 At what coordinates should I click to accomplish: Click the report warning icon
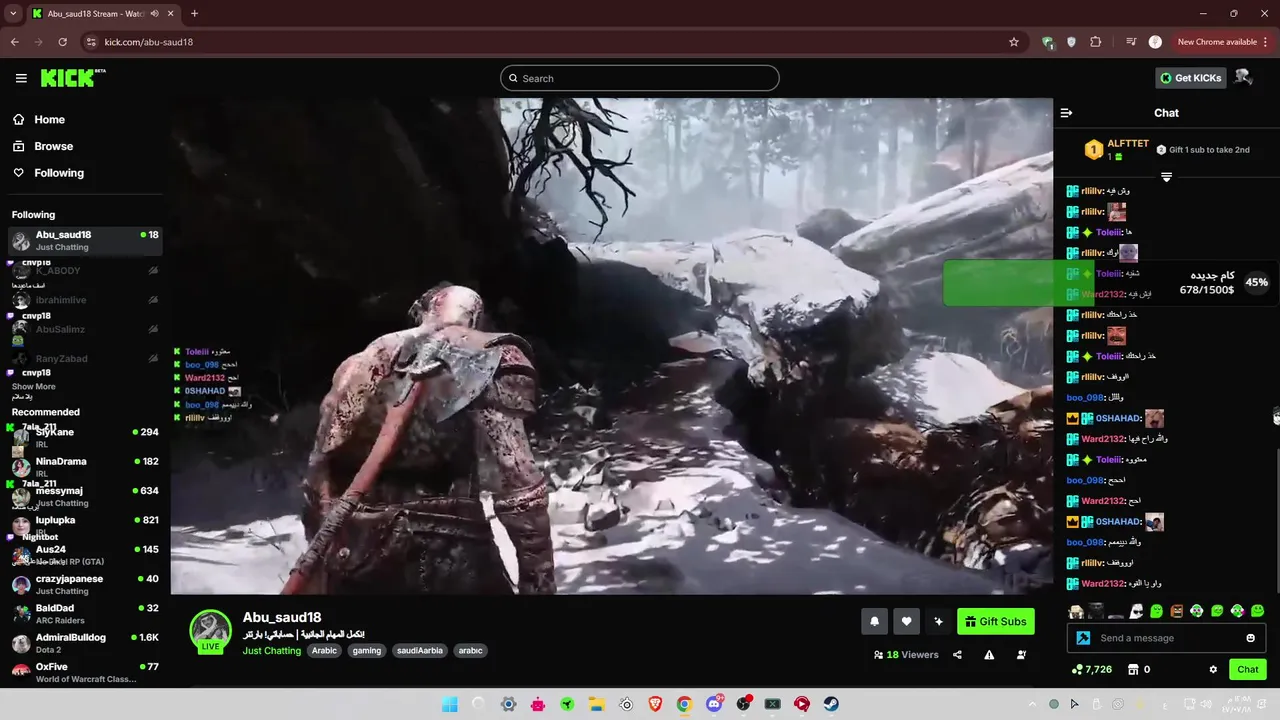tap(989, 655)
